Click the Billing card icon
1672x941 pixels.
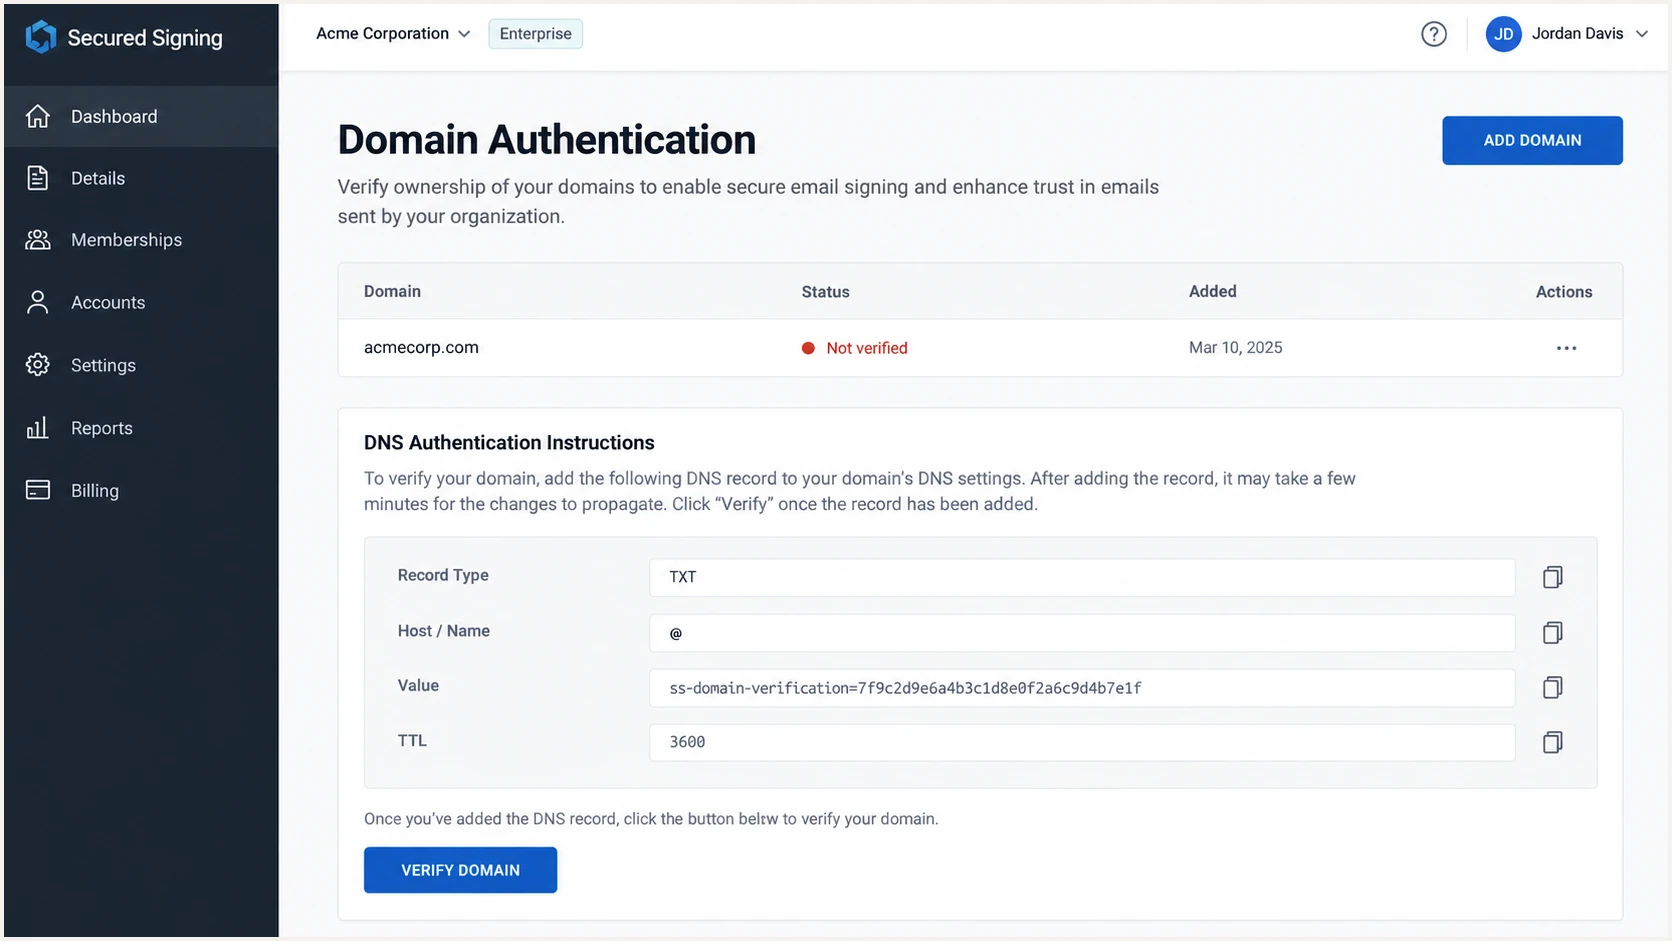click(x=38, y=490)
